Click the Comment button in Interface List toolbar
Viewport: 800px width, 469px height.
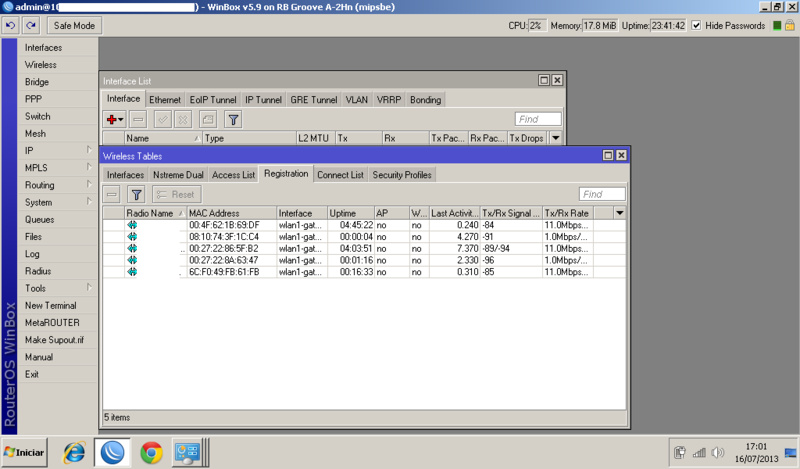point(208,119)
